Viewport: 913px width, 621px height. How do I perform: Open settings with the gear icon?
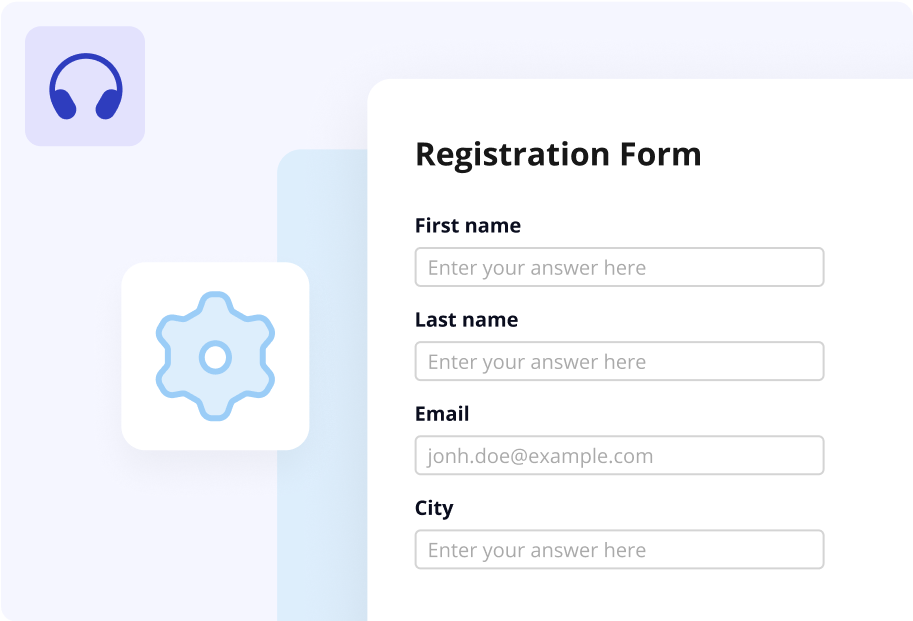point(215,356)
